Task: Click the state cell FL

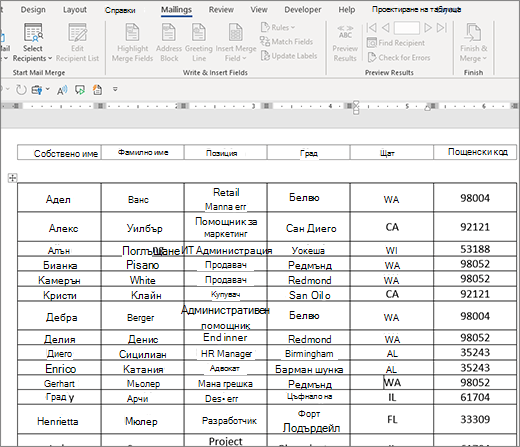Action: click(x=392, y=419)
